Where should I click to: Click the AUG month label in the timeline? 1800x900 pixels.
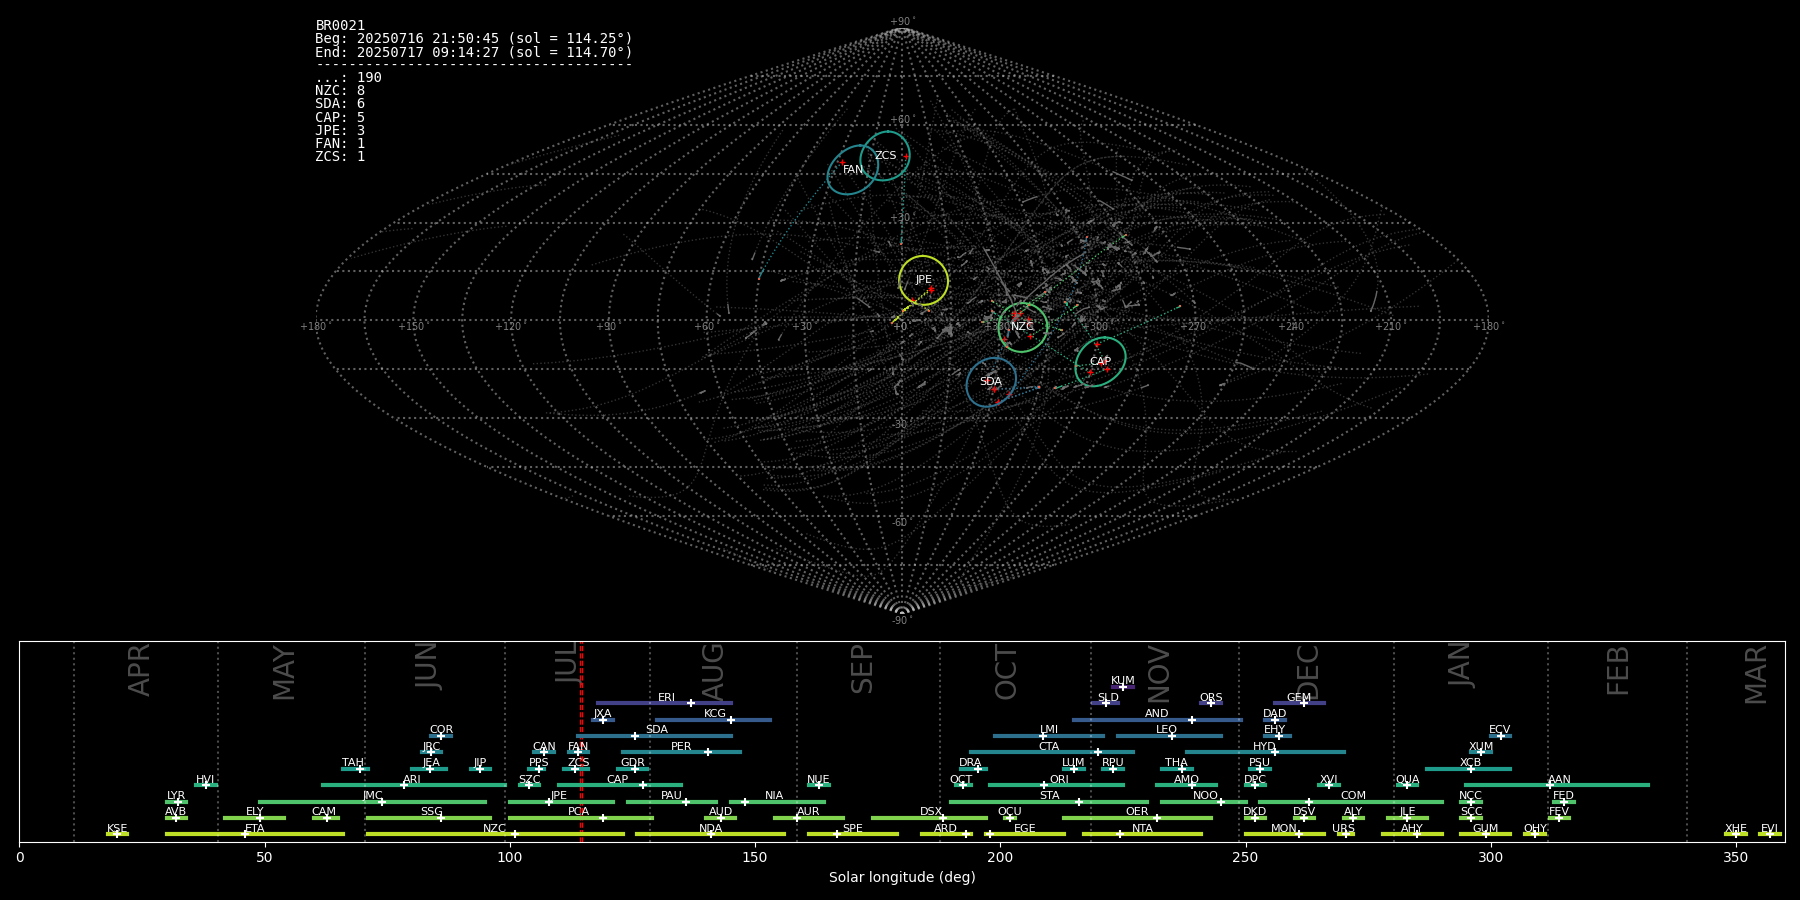point(713,671)
